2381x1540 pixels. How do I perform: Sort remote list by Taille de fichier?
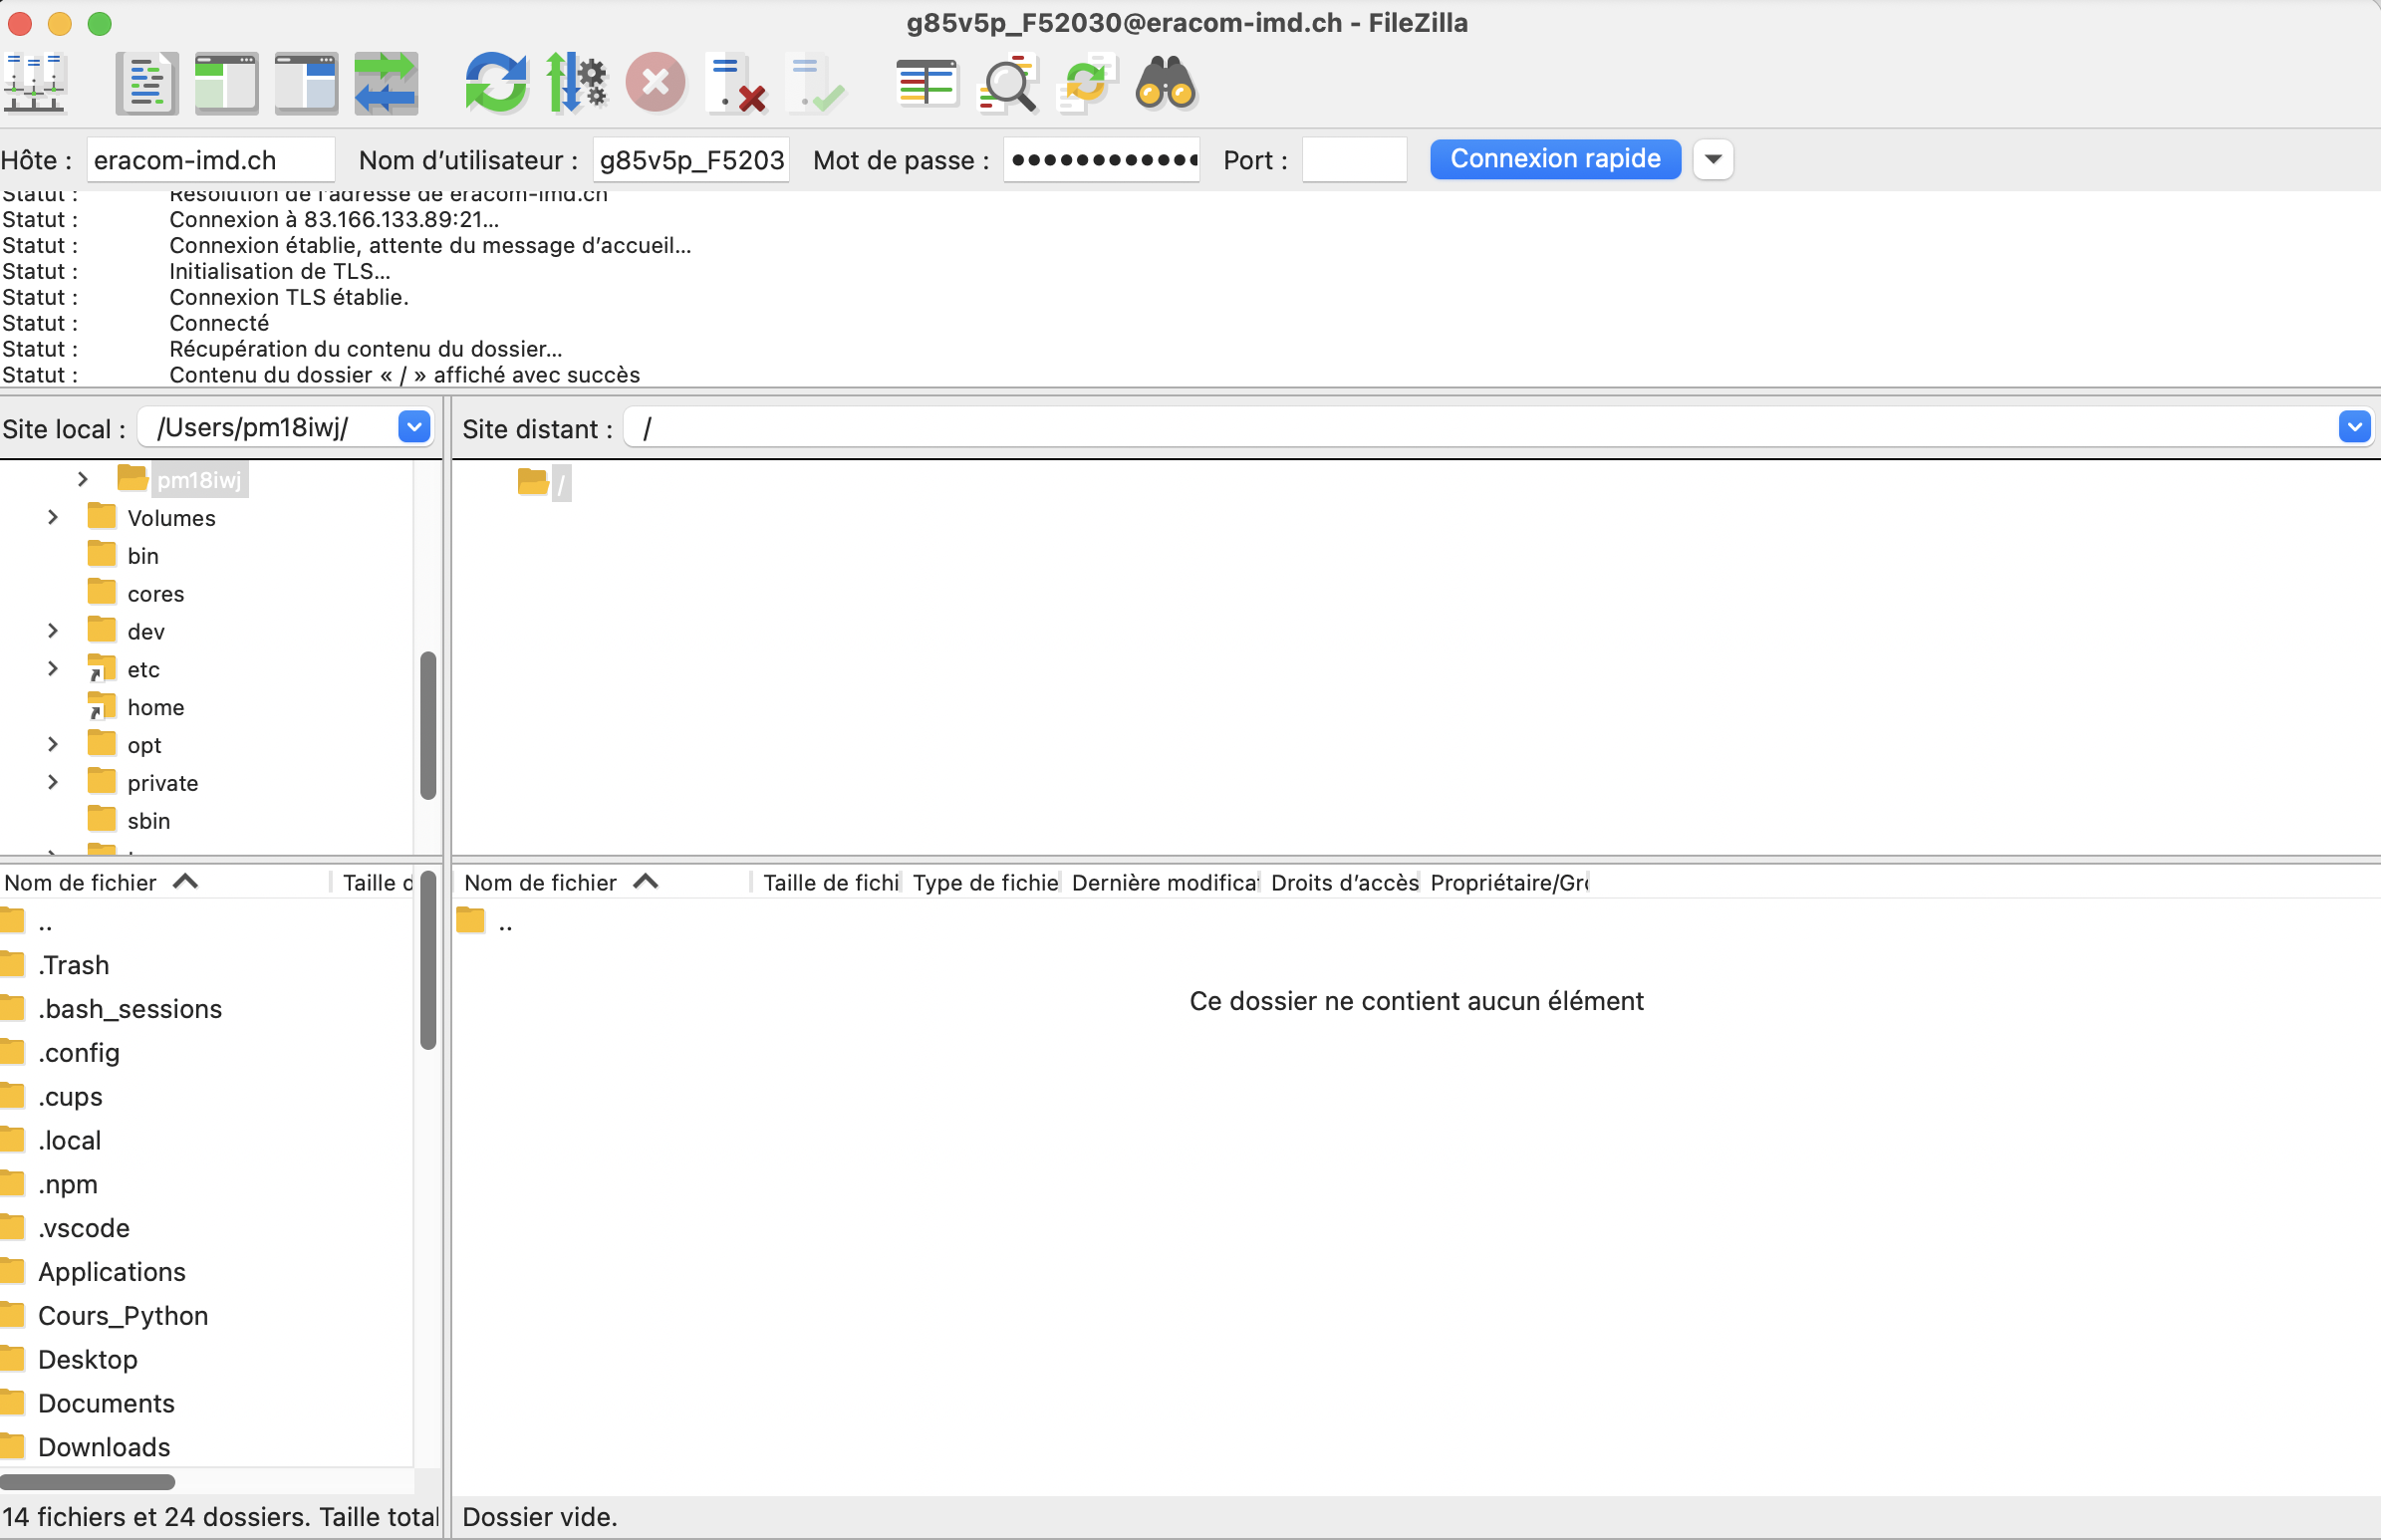click(828, 882)
